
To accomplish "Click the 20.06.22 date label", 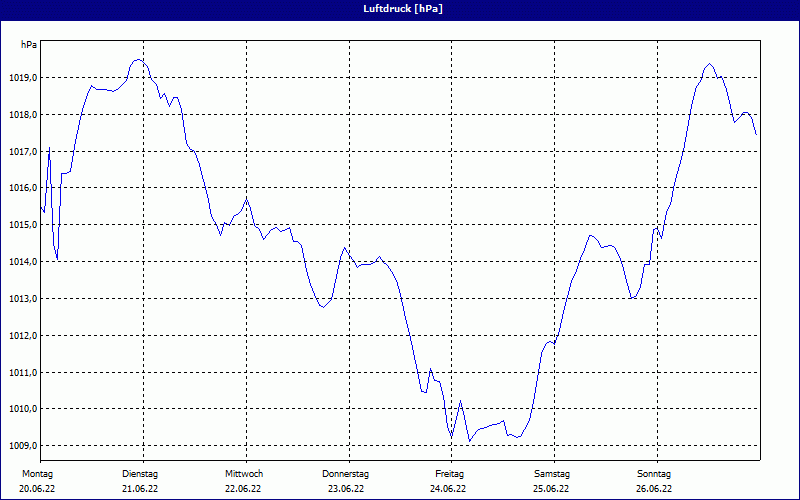I will click(38, 489).
